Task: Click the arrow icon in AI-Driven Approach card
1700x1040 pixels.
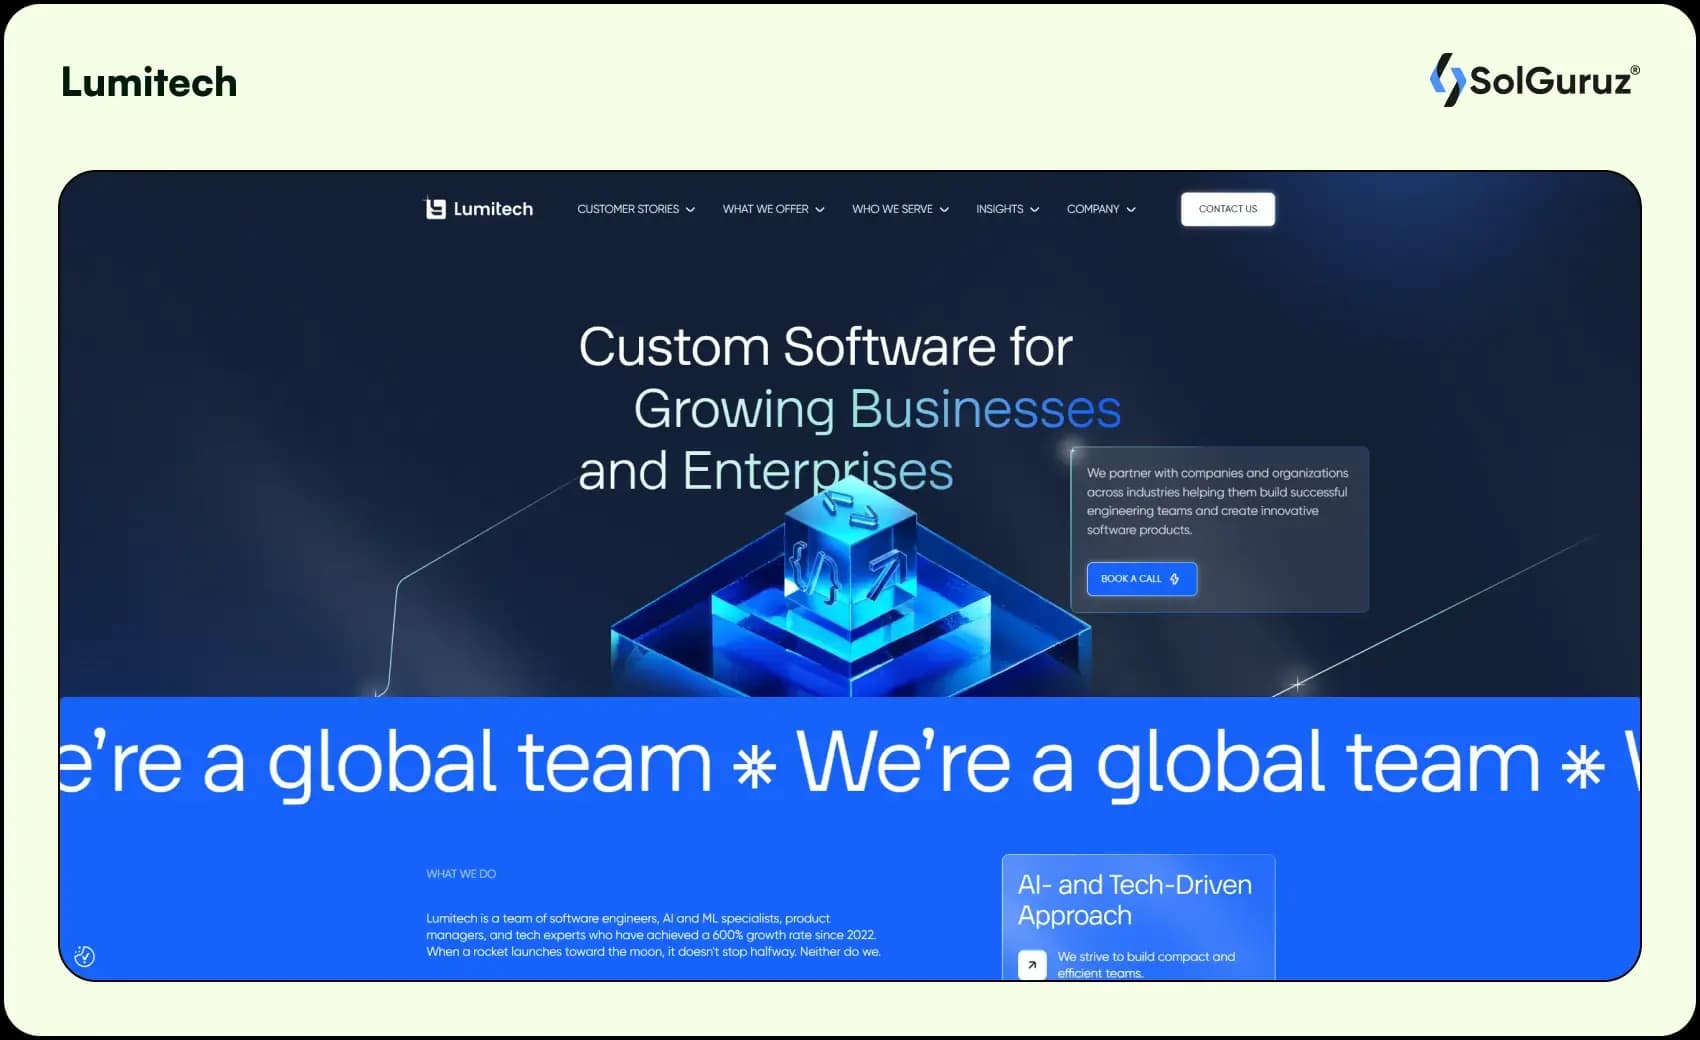Action: point(1032,965)
